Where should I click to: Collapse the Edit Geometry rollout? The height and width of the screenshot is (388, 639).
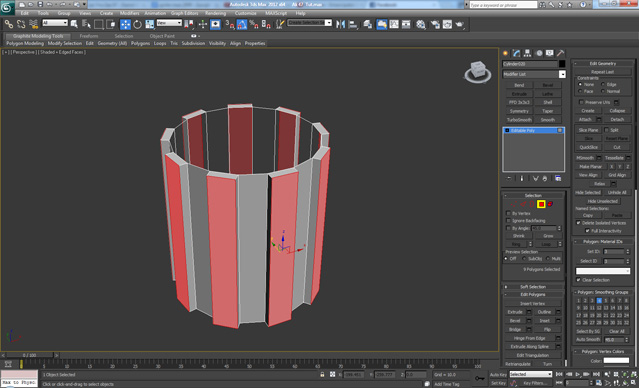tap(603, 64)
